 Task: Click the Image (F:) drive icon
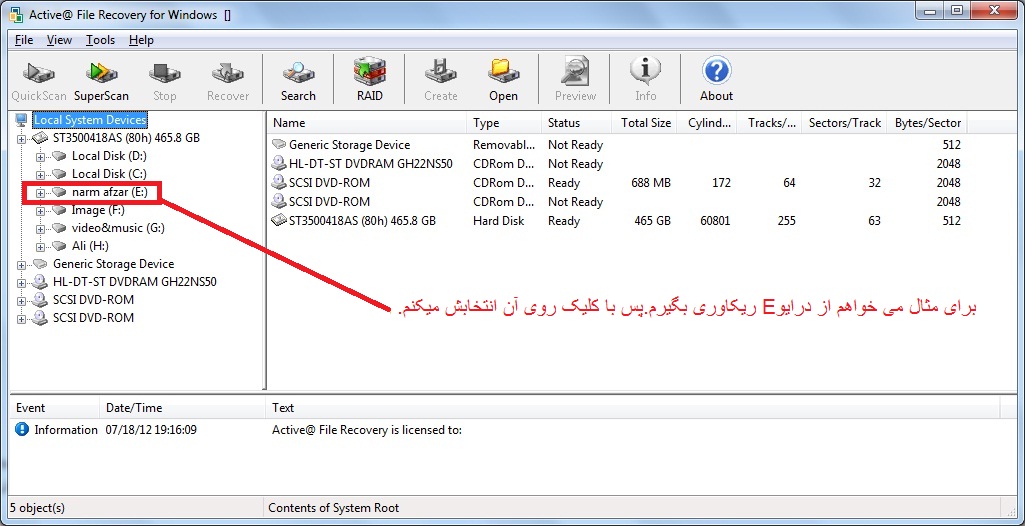59,210
